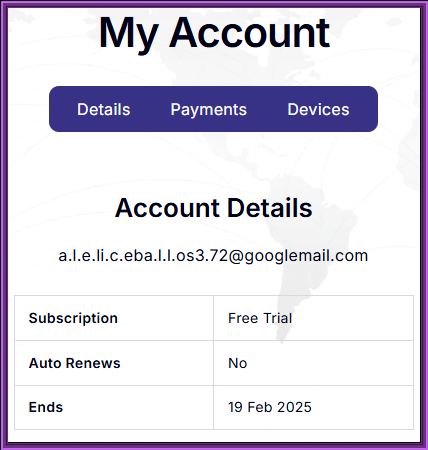428x450 pixels.
Task: Click the word 'Details' in section heading
Action: (270, 208)
